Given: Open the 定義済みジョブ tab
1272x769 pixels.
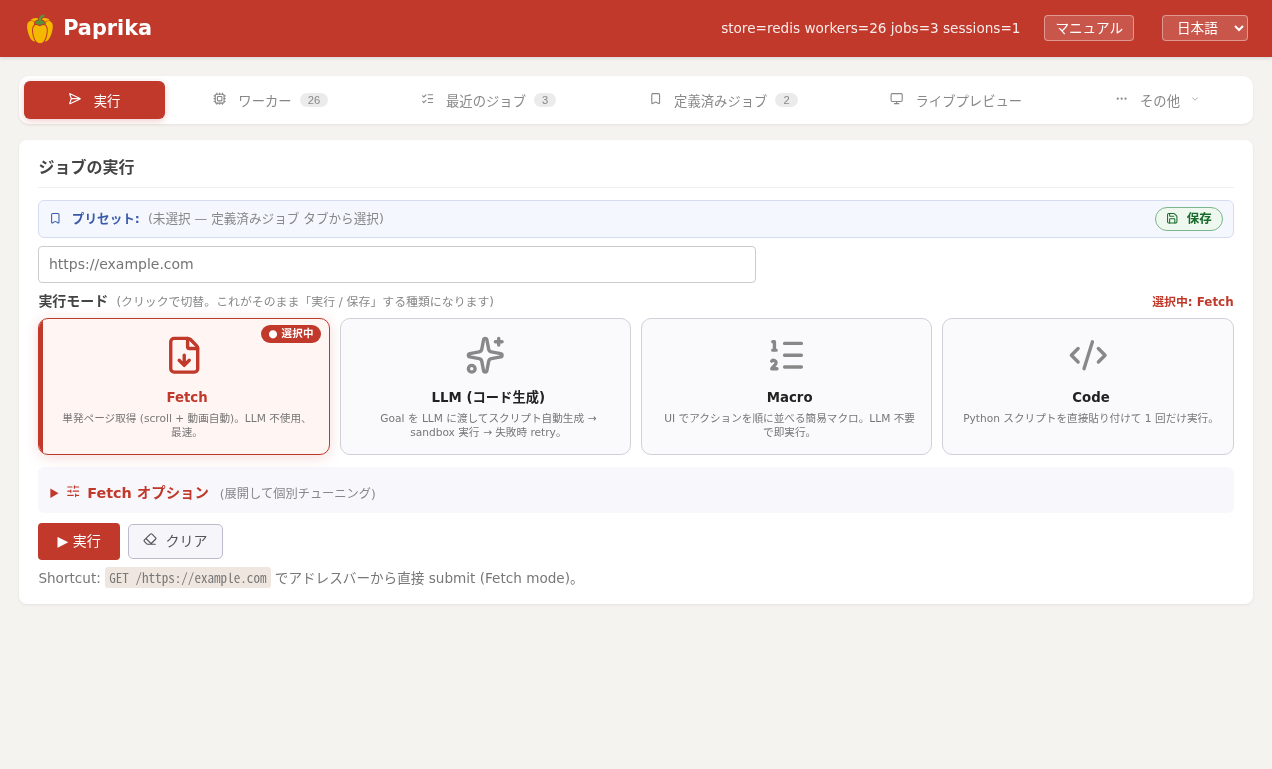Looking at the screenshot, I should (x=723, y=100).
